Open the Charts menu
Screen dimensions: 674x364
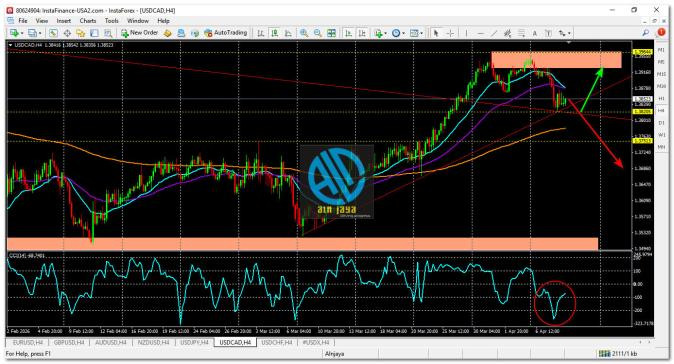click(88, 21)
